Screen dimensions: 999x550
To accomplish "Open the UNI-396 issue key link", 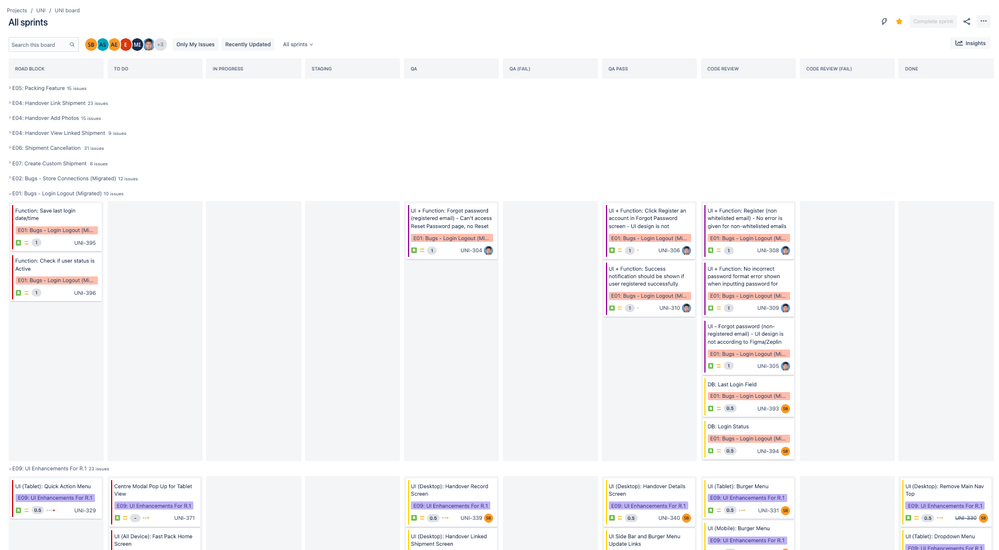I will pyautogui.click(x=85, y=293).
